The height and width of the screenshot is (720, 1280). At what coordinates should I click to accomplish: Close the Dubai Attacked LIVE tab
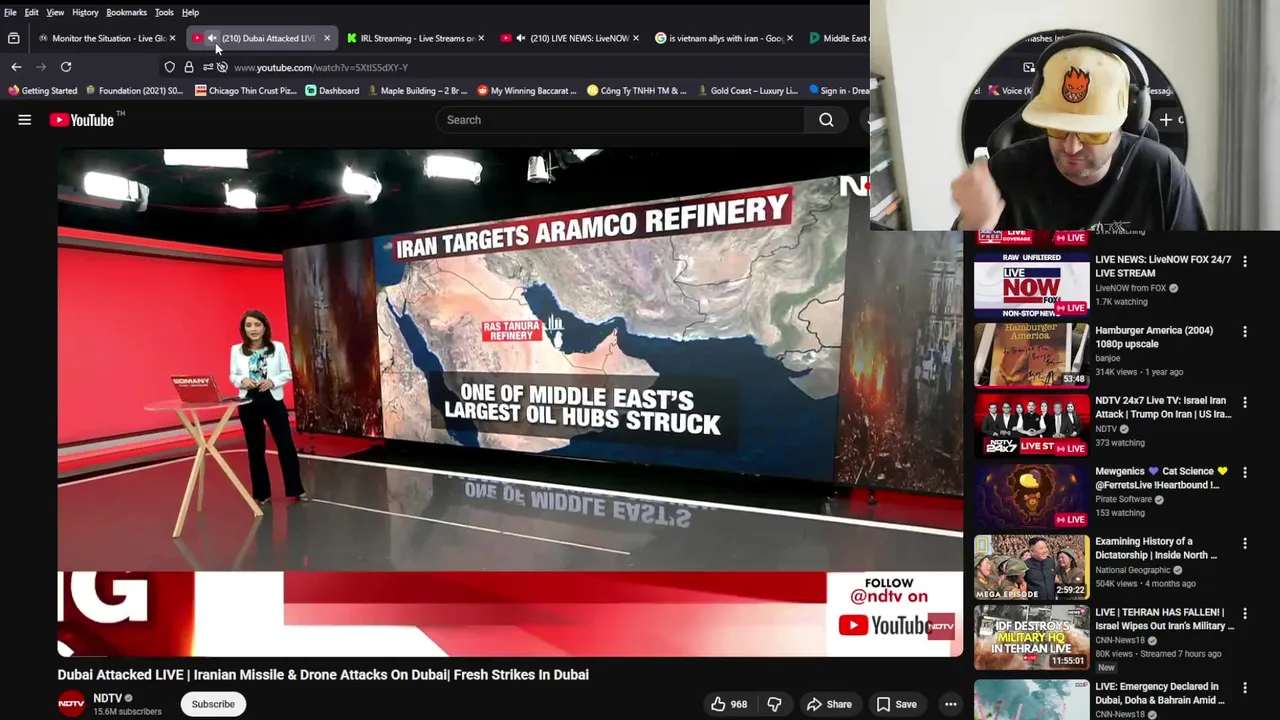[x=326, y=38]
